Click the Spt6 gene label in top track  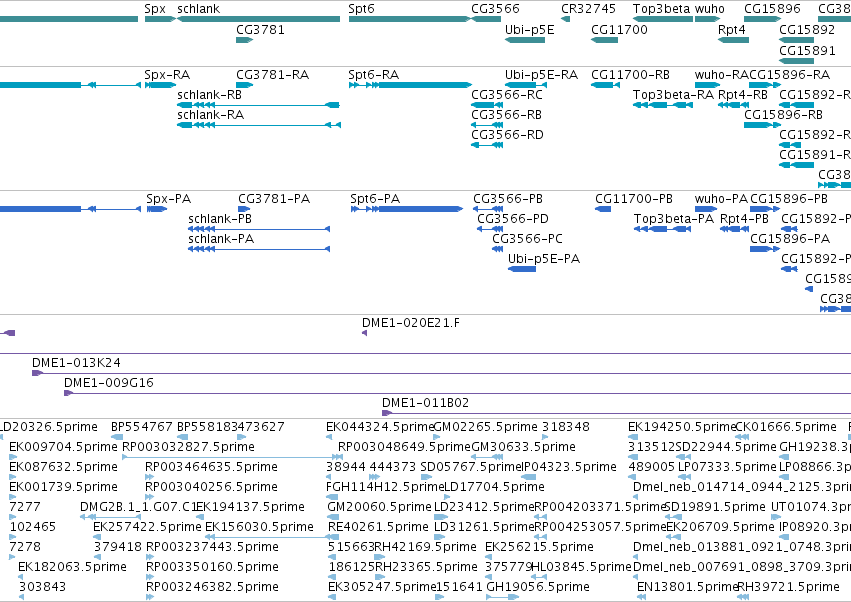[x=361, y=9]
